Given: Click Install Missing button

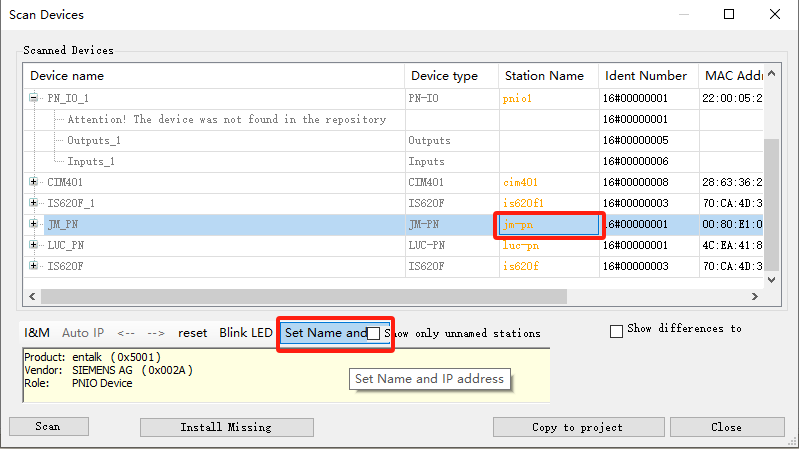Looking at the screenshot, I should coord(225,427).
